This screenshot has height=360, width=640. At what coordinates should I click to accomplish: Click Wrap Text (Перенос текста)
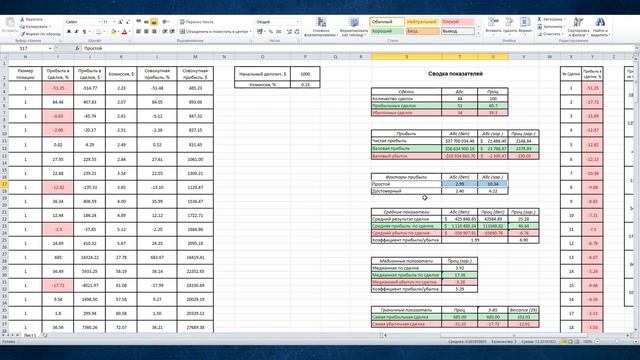[x=197, y=22]
